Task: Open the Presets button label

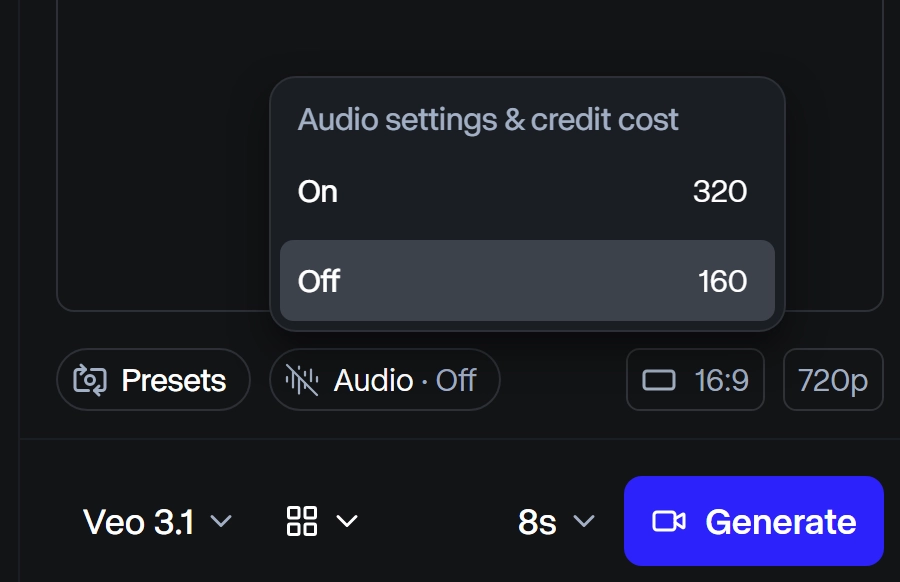Action: click(x=173, y=380)
